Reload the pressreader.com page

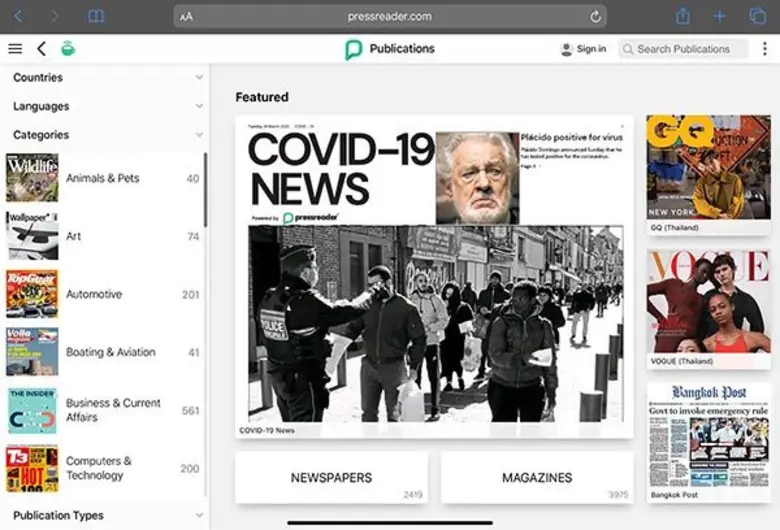595,17
